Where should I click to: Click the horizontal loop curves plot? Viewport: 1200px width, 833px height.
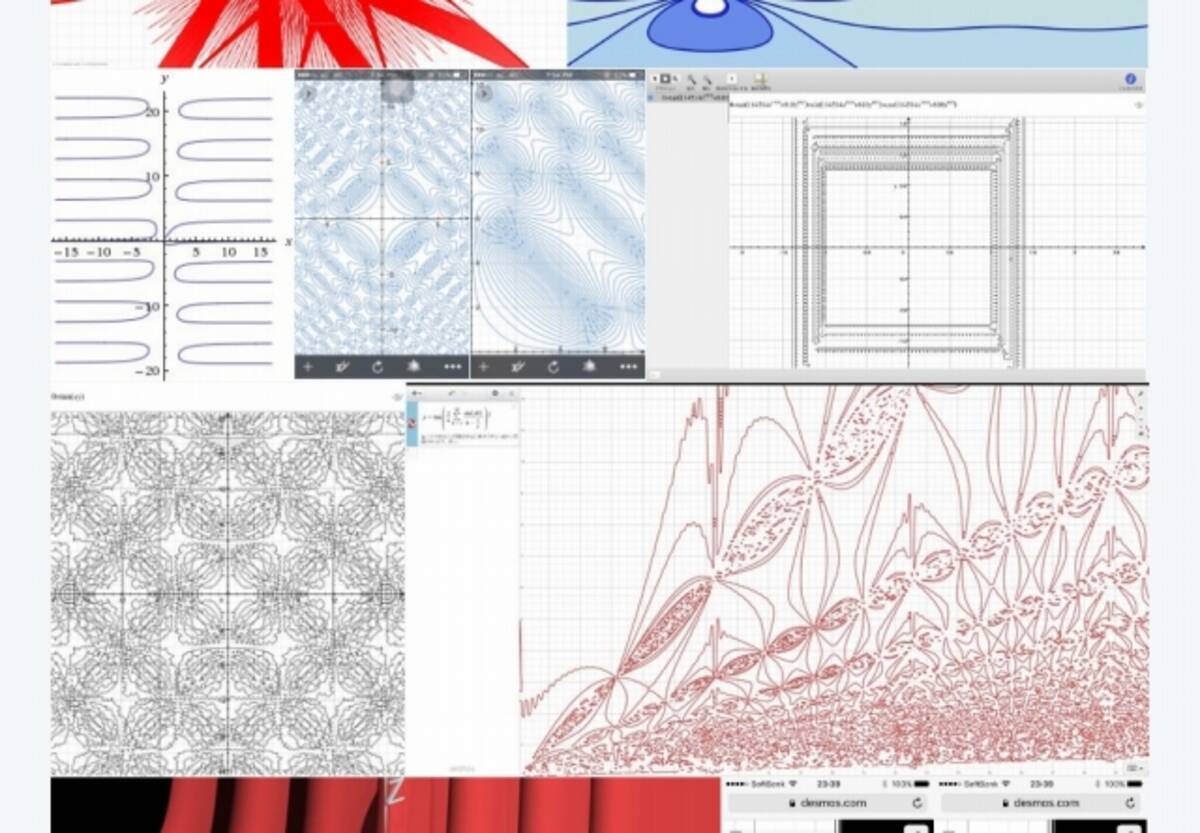165,230
